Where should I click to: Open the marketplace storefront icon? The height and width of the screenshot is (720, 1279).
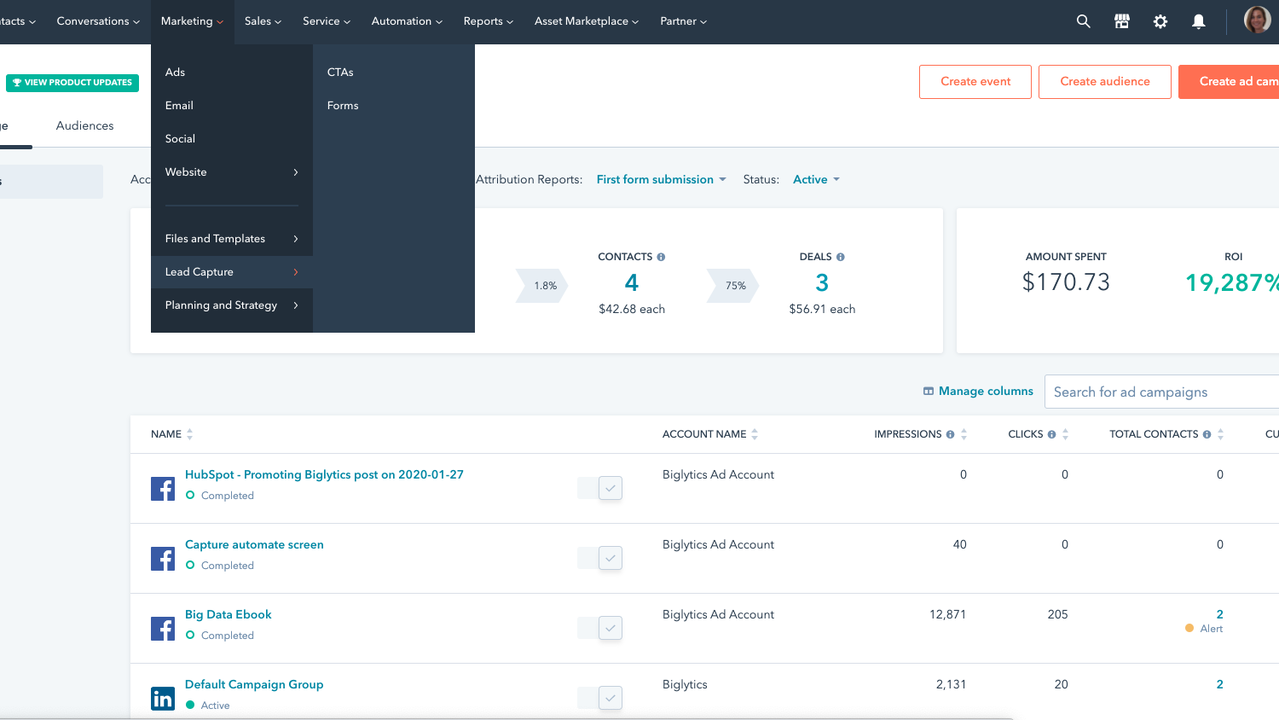(x=1122, y=21)
